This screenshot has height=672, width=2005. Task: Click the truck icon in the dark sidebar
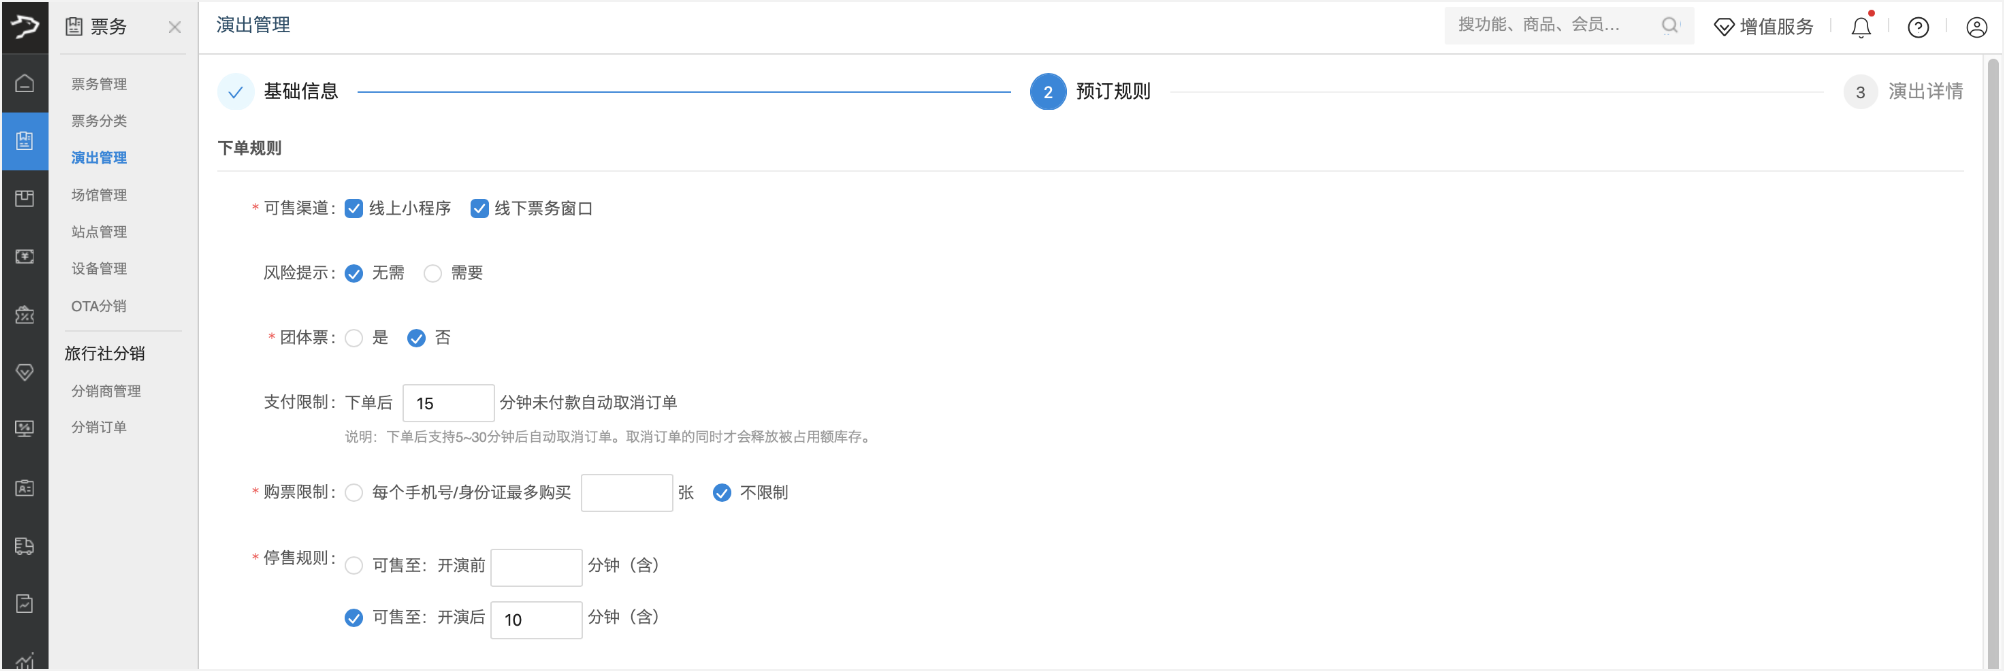click(25, 546)
